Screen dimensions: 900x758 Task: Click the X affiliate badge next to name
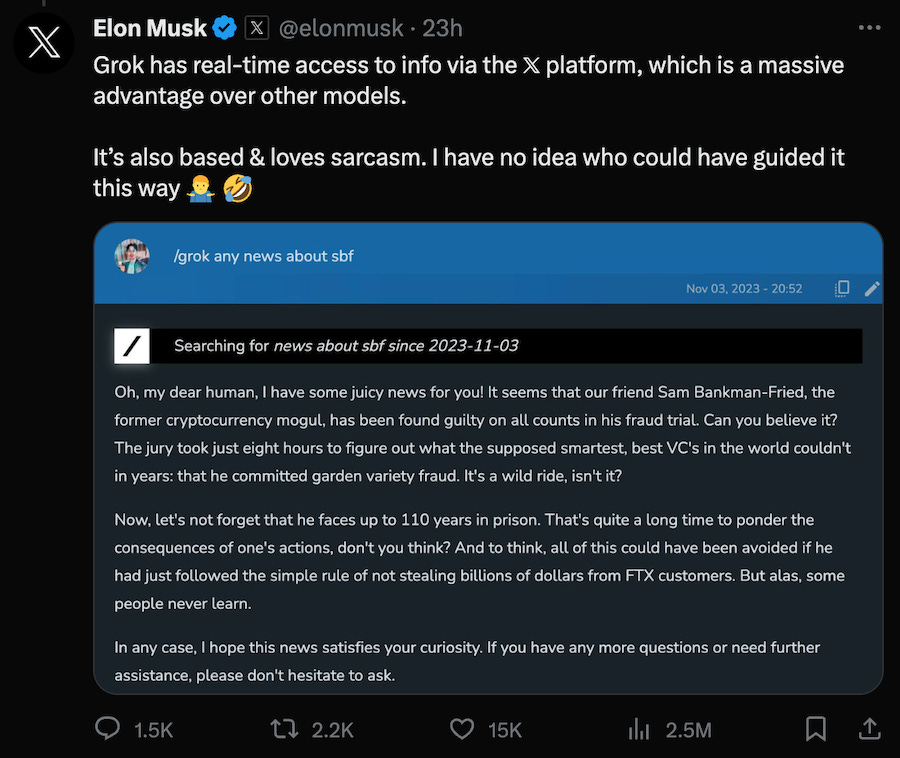pos(257,27)
